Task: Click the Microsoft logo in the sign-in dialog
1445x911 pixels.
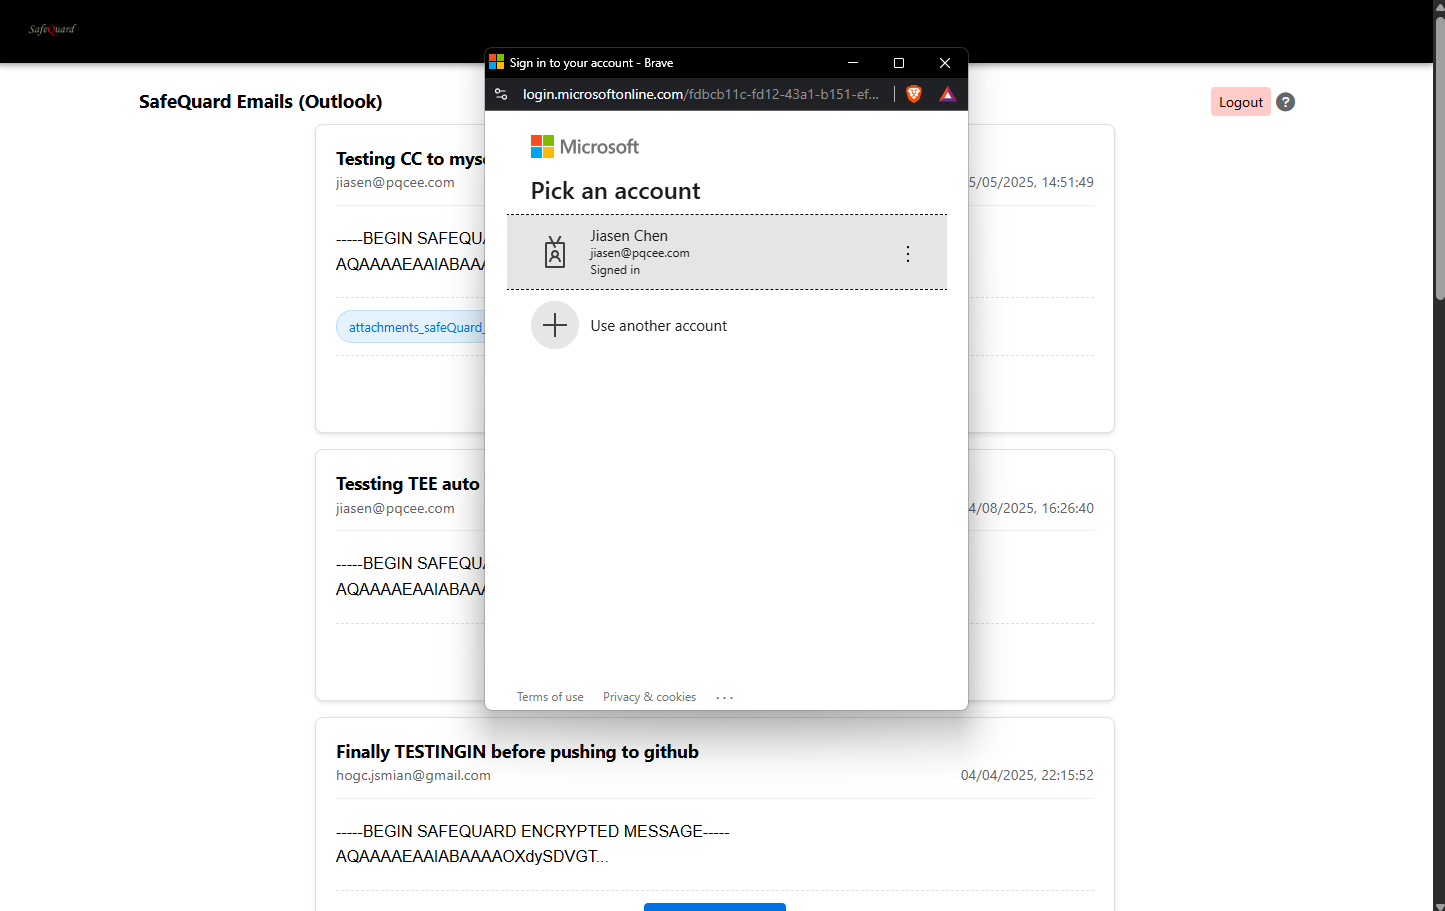Action: click(585, 147)
